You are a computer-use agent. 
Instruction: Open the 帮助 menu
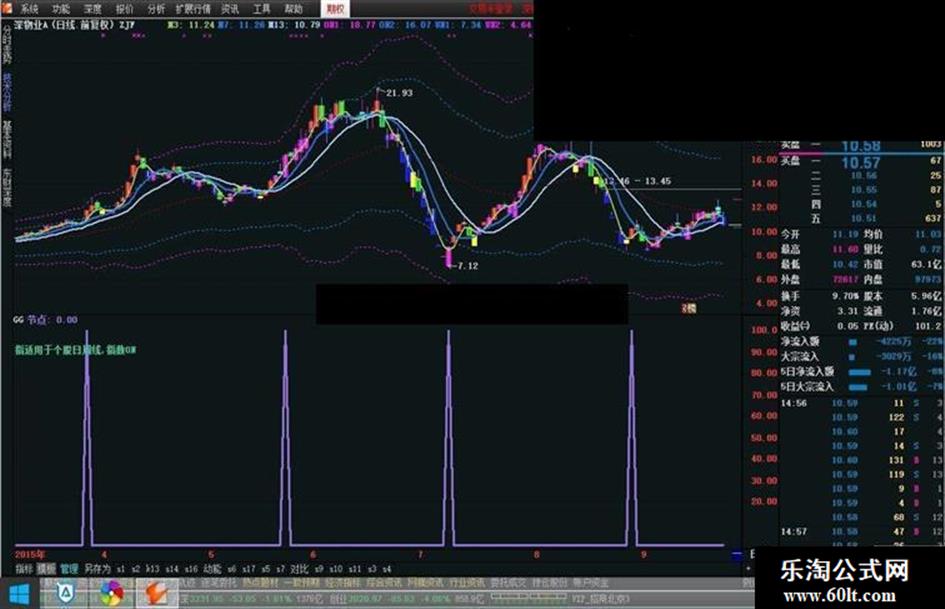(294, 8)
